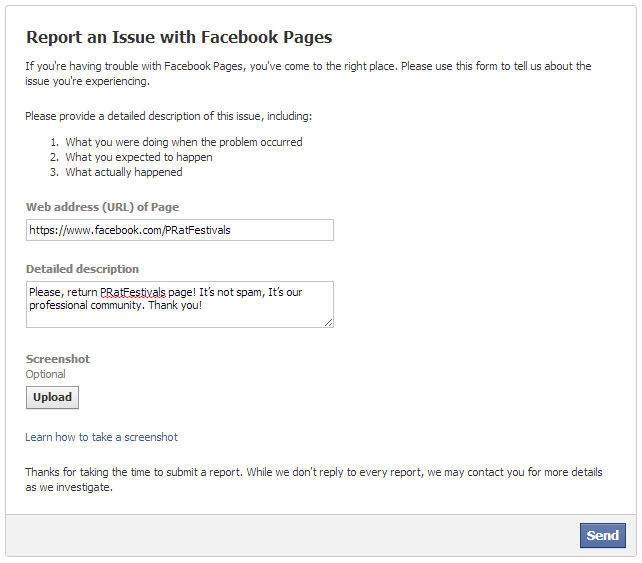This screenshot has height=563, width=642.
Task: Select list item 'What actually happened'
Action: point(123,172)
